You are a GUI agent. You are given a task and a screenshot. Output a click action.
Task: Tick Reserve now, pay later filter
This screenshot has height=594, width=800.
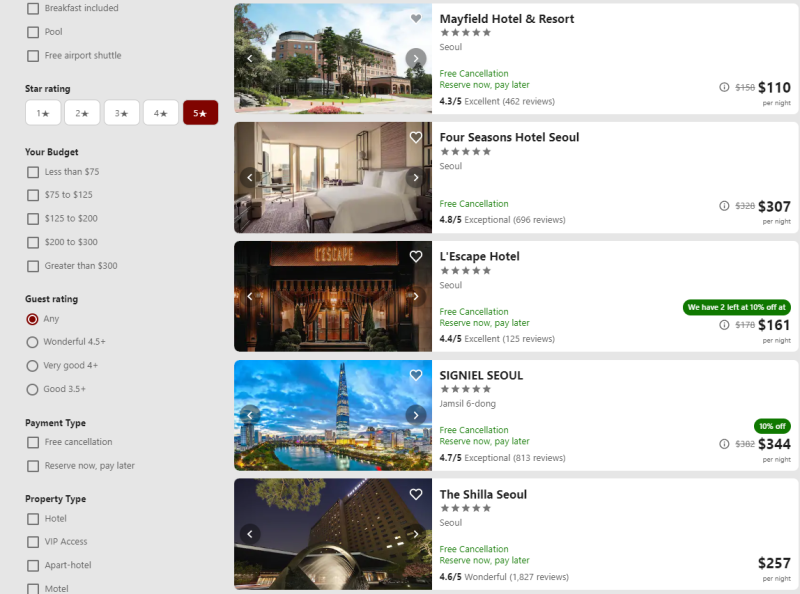click(33, 466)
